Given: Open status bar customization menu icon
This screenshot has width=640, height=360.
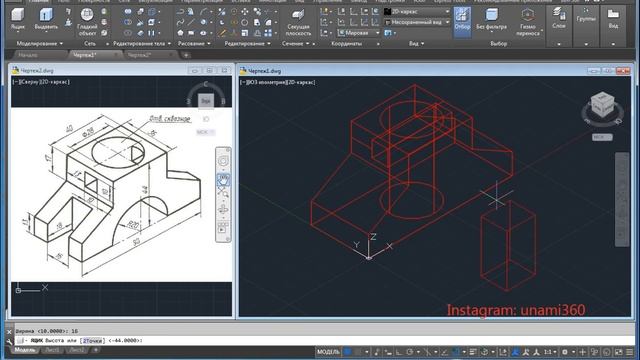Looking at the screenshot, I should pos(630,352).
